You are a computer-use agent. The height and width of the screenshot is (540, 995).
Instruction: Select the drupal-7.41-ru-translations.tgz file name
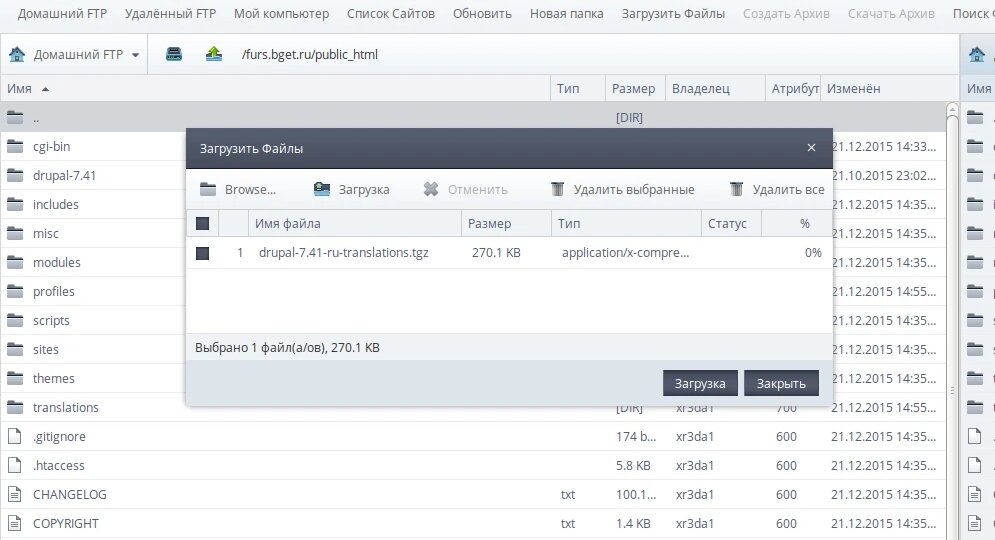point(343,253)
